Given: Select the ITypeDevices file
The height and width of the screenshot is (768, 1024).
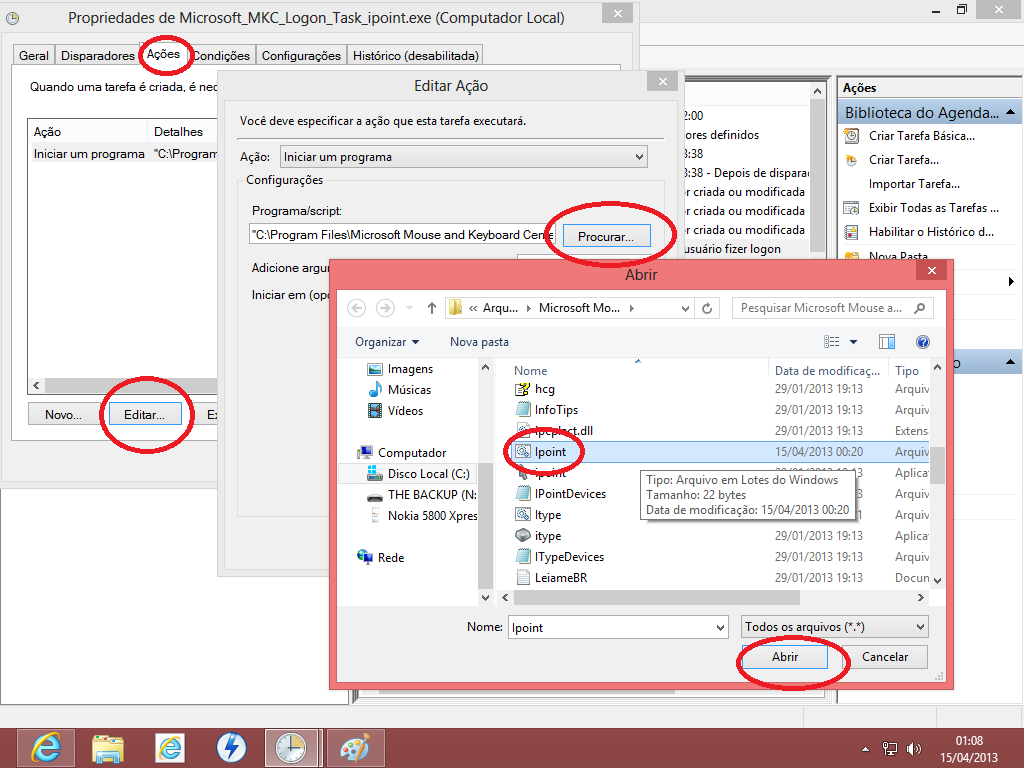Looking at the screenshot, I should [x=560, y=556].
